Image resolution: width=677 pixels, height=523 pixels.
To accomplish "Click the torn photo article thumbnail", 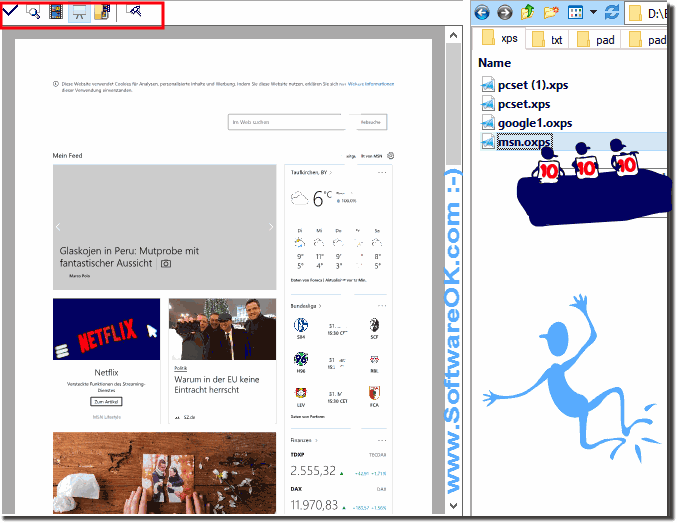I will point(165,473).
